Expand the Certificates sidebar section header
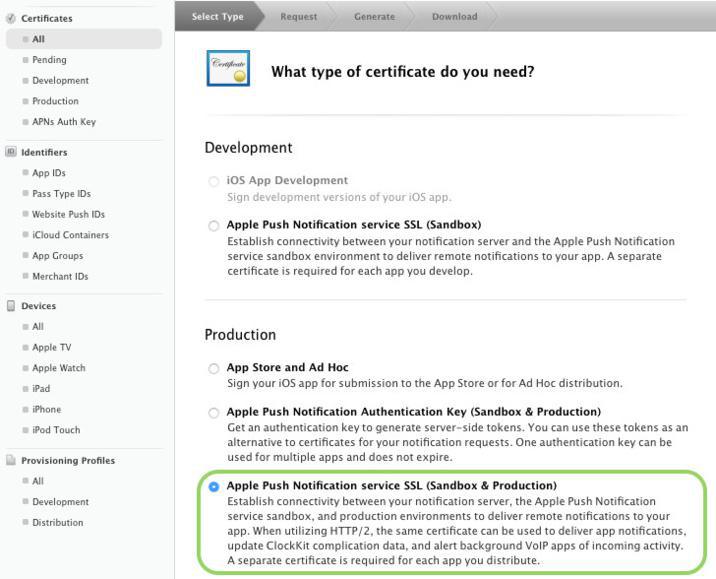This screenshot has width=716, height=579. (x=46, y=18)
